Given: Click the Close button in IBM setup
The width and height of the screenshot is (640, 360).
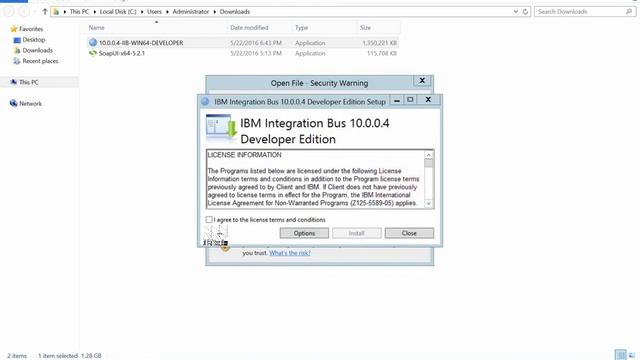Looking at the screenshot, I should point(409,233).
